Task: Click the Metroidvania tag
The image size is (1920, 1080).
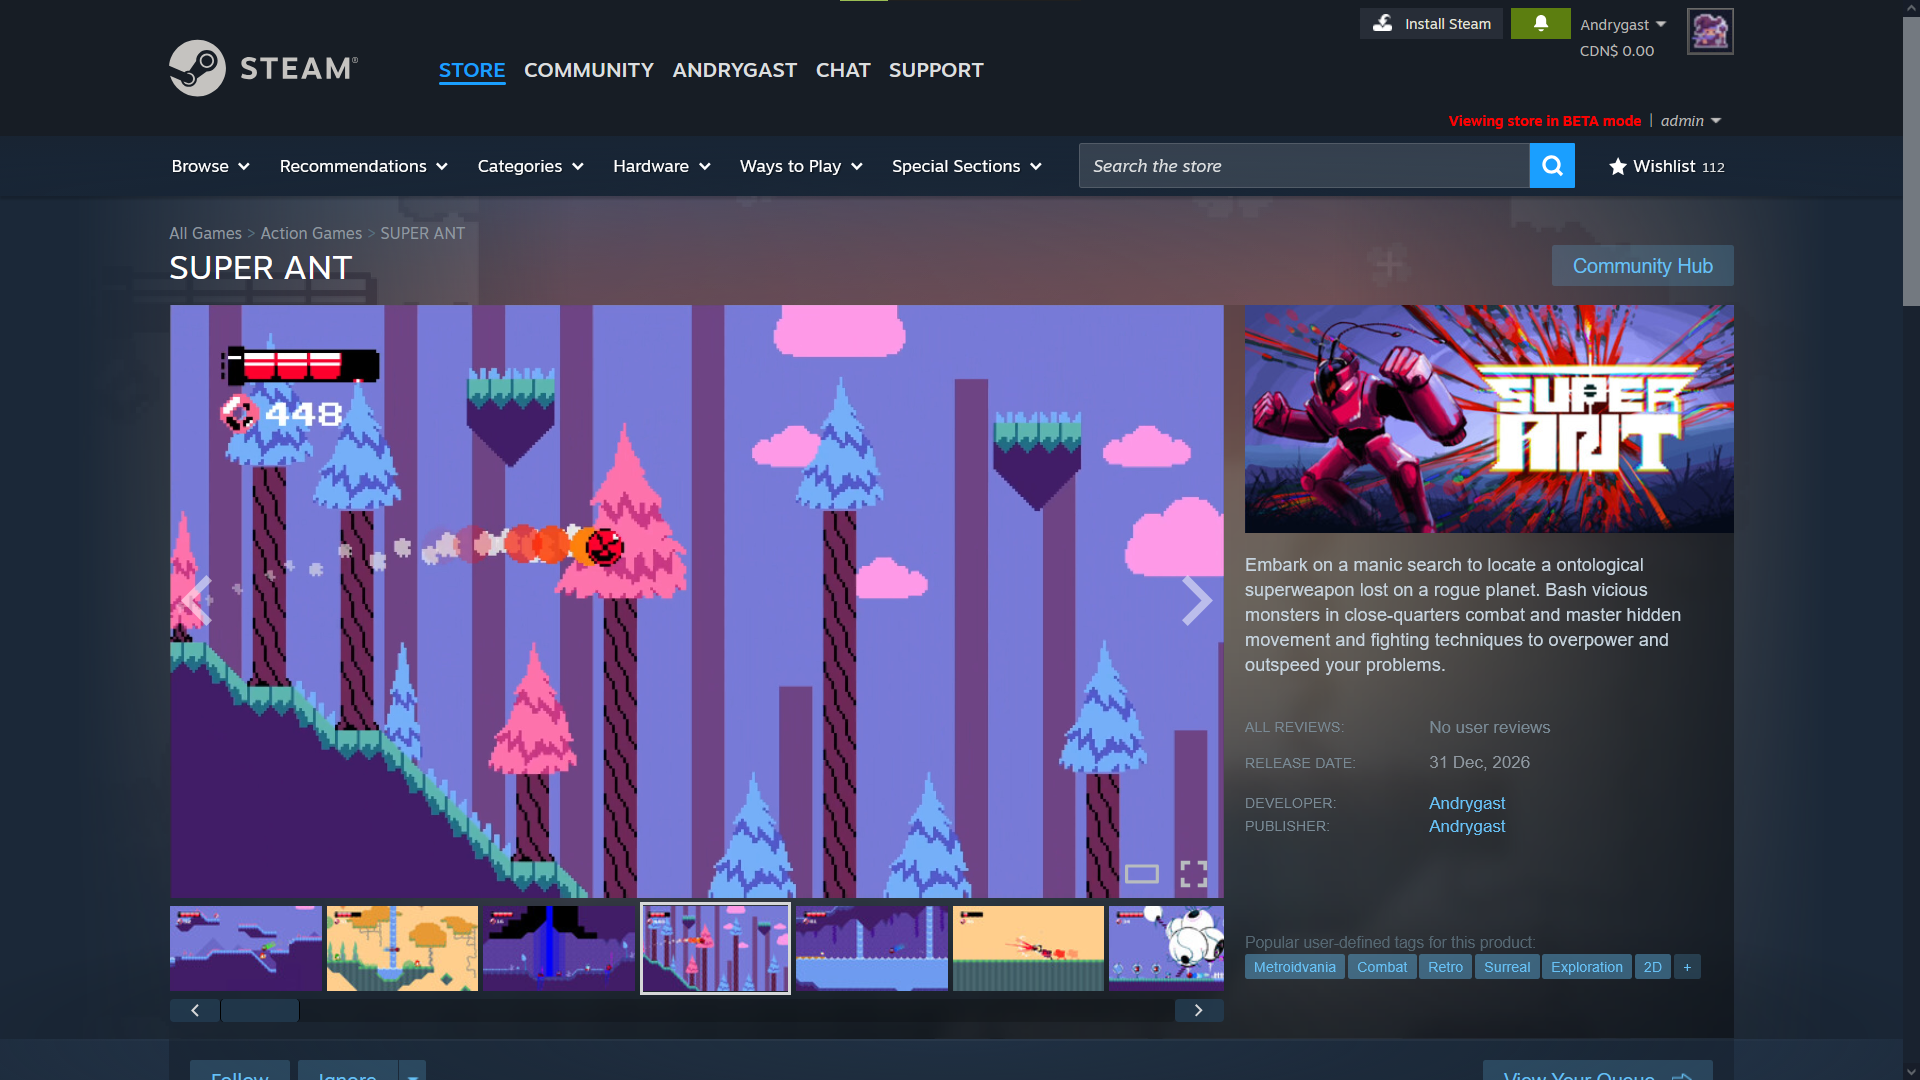Action: click(1294, 967)
